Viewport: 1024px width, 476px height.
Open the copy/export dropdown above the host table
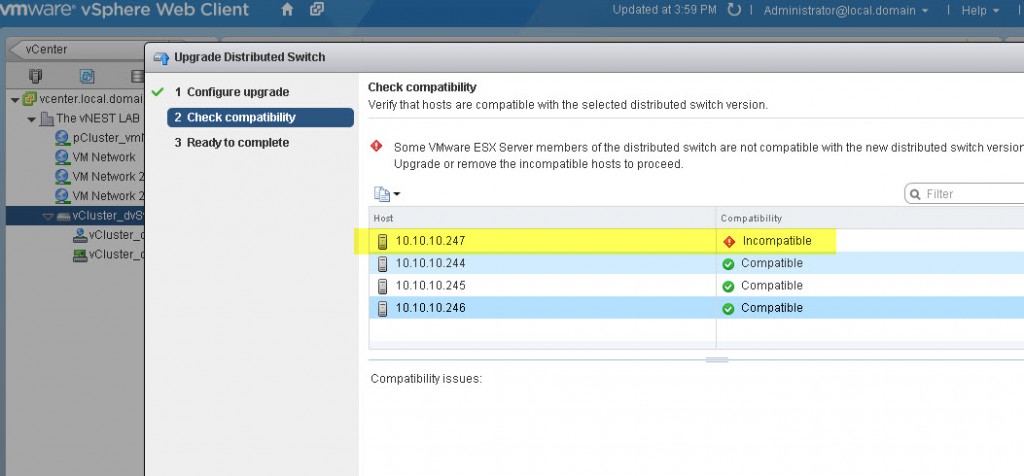[x=386, y=194]
